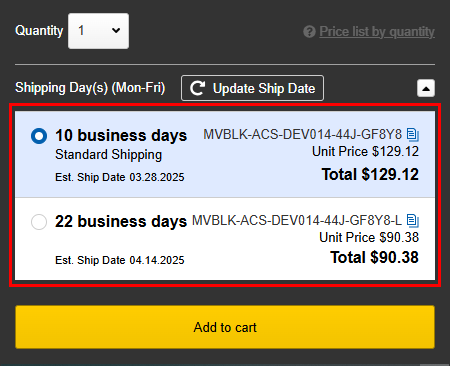450x366 pixels.
Task: Open the Quantity dropdown
Action: click(x=98, y=31)
